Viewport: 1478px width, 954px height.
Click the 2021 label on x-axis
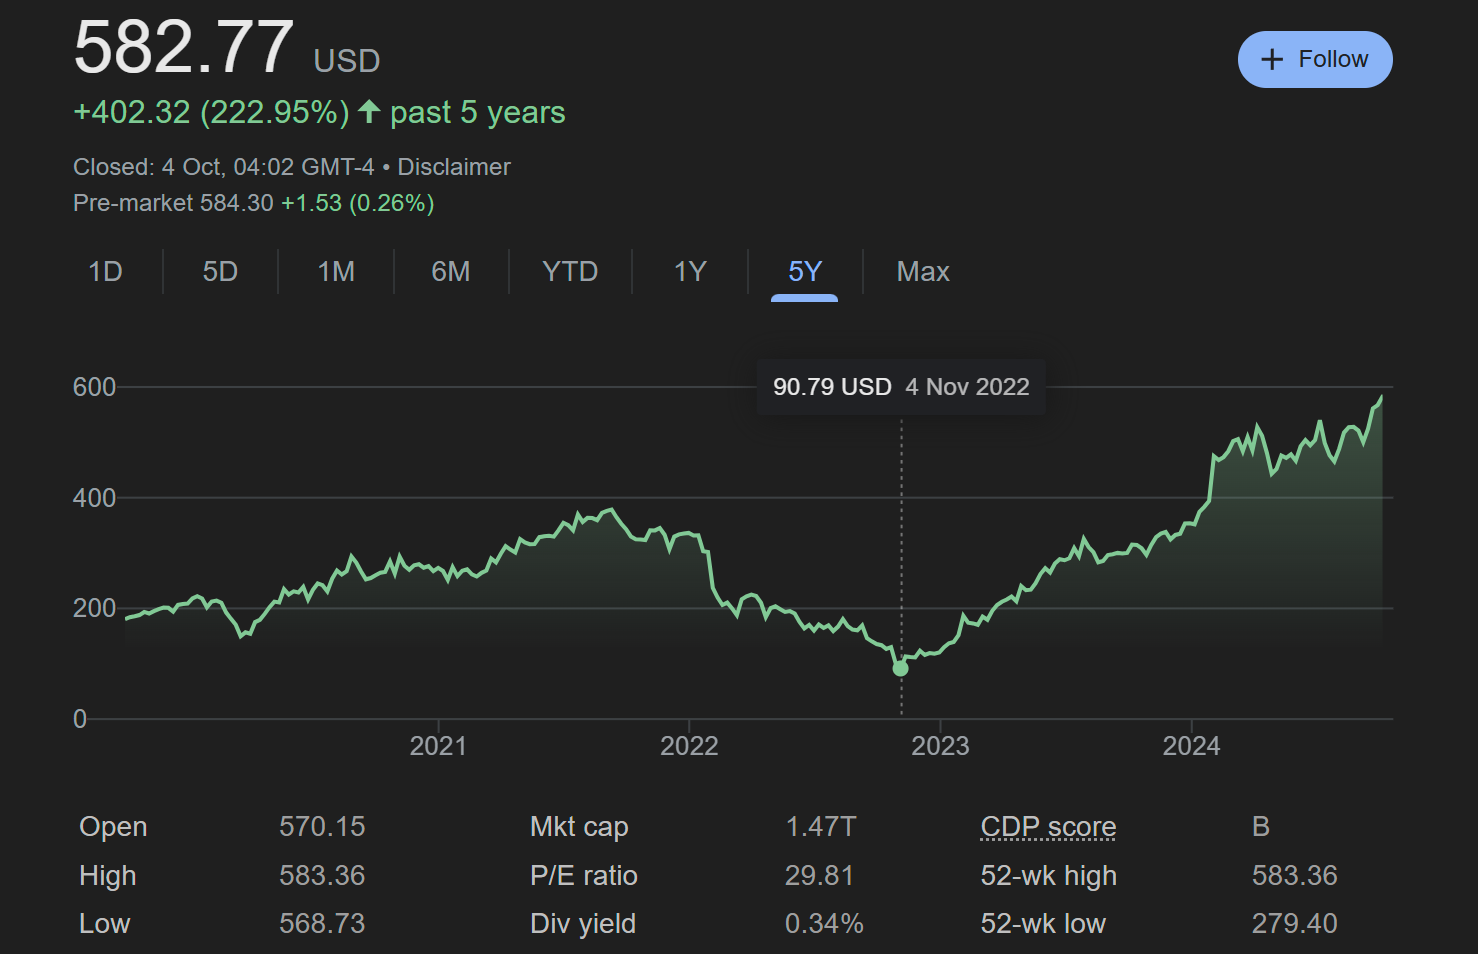pos(438,746)
